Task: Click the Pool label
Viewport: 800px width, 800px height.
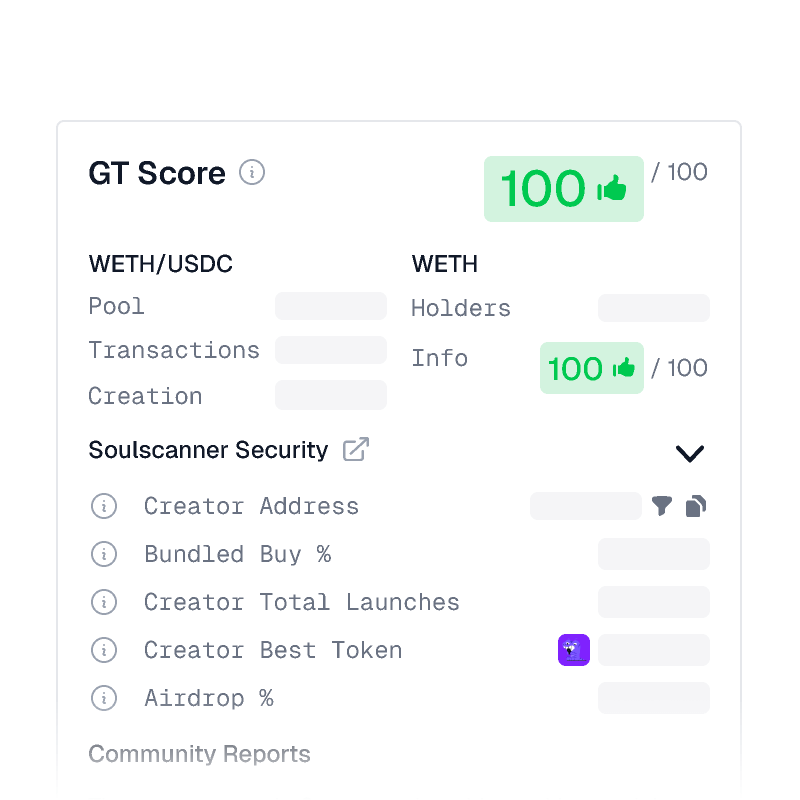Action: click(117, 306)
